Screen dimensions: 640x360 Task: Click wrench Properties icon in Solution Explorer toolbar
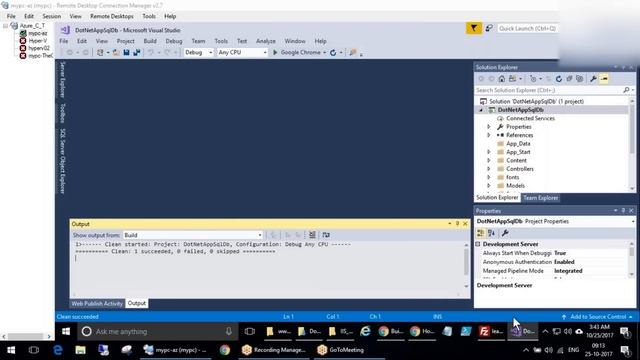[x=593, y=79]
